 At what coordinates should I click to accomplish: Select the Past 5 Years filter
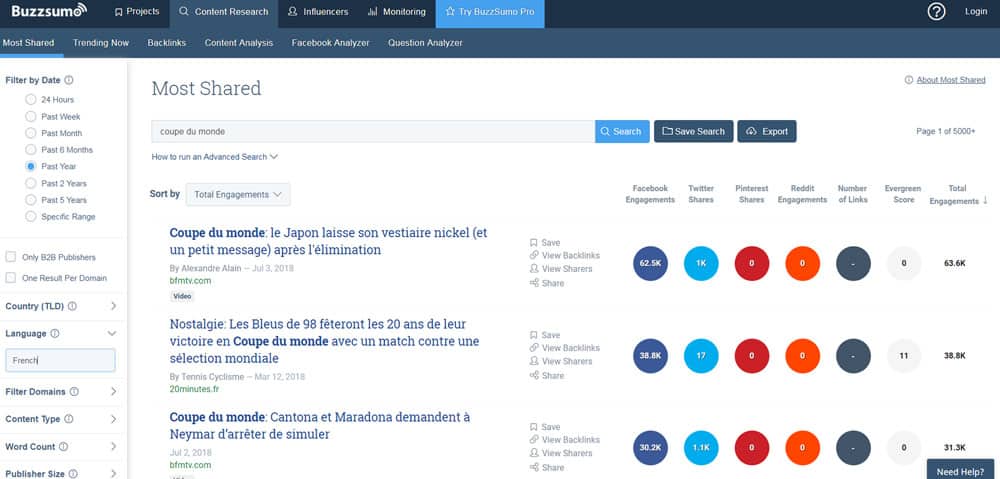tap(31, 200)
